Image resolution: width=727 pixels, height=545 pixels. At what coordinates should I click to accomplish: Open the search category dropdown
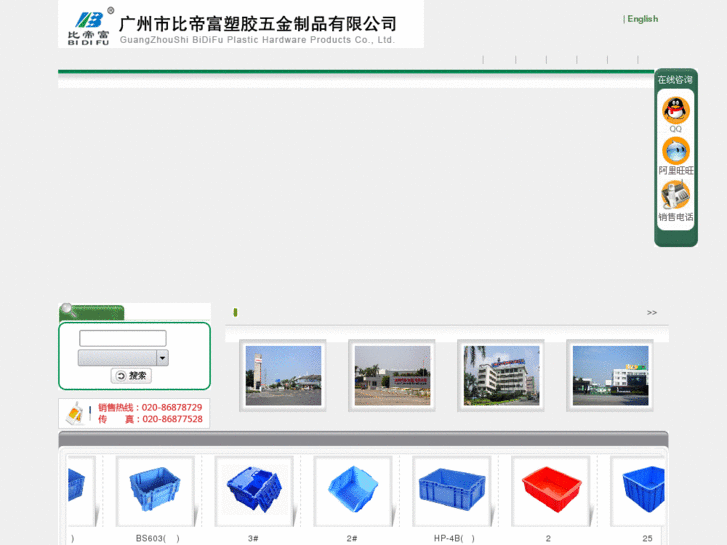click(123, 358)
